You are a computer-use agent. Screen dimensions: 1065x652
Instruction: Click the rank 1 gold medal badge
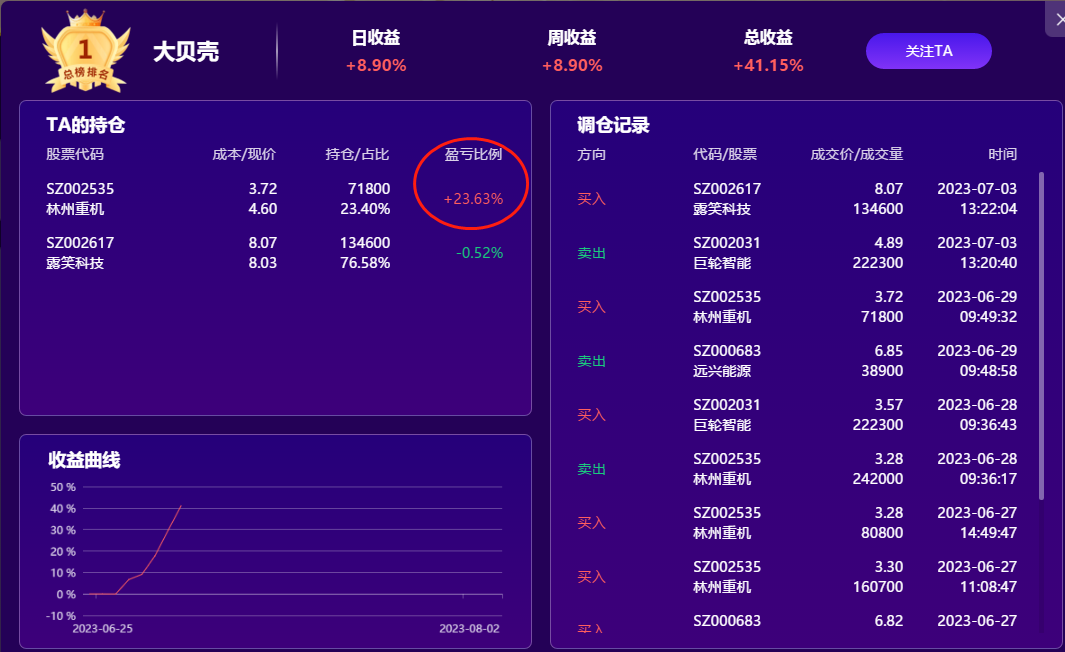(86, 52)
